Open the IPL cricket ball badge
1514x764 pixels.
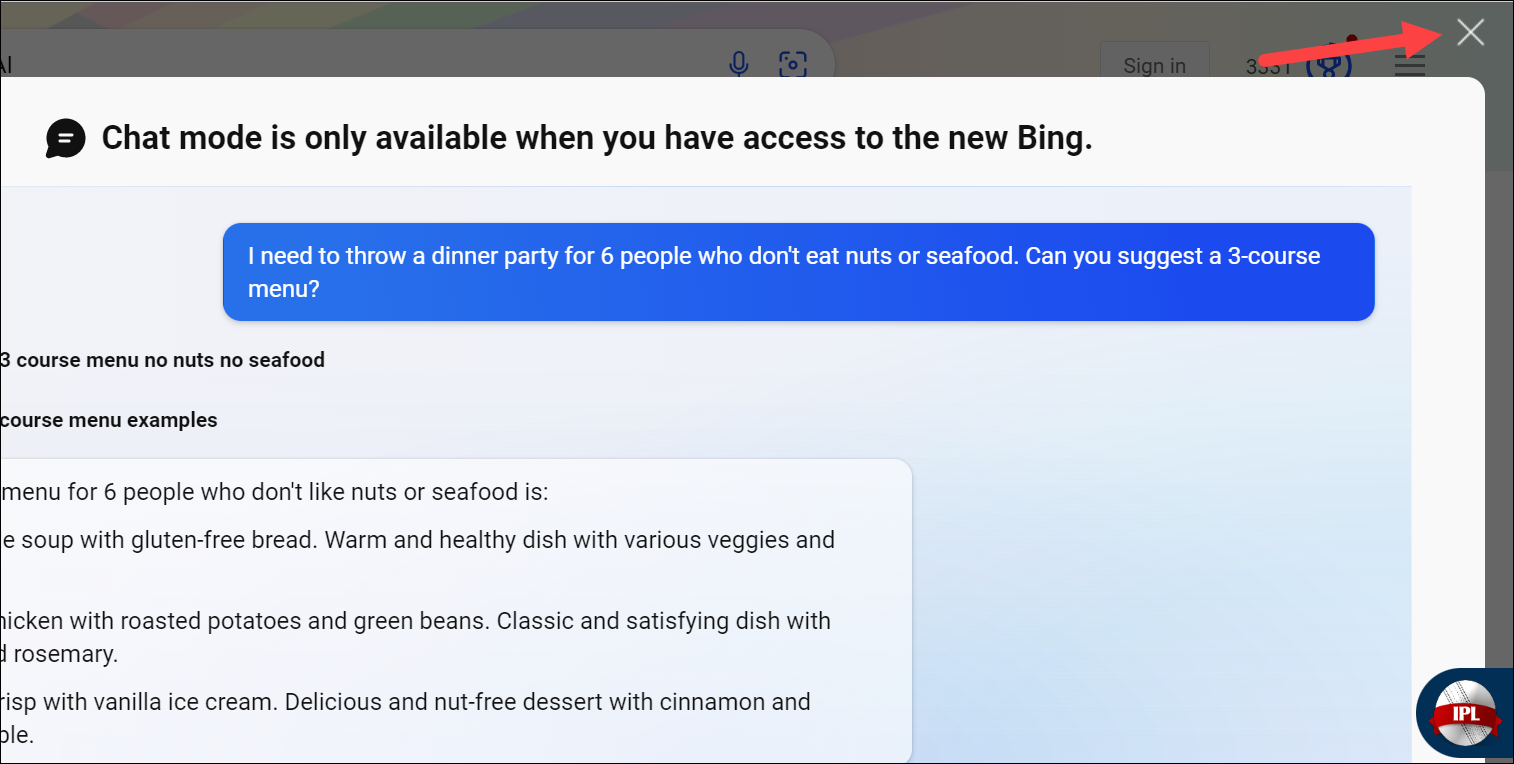pos(1464,712)
